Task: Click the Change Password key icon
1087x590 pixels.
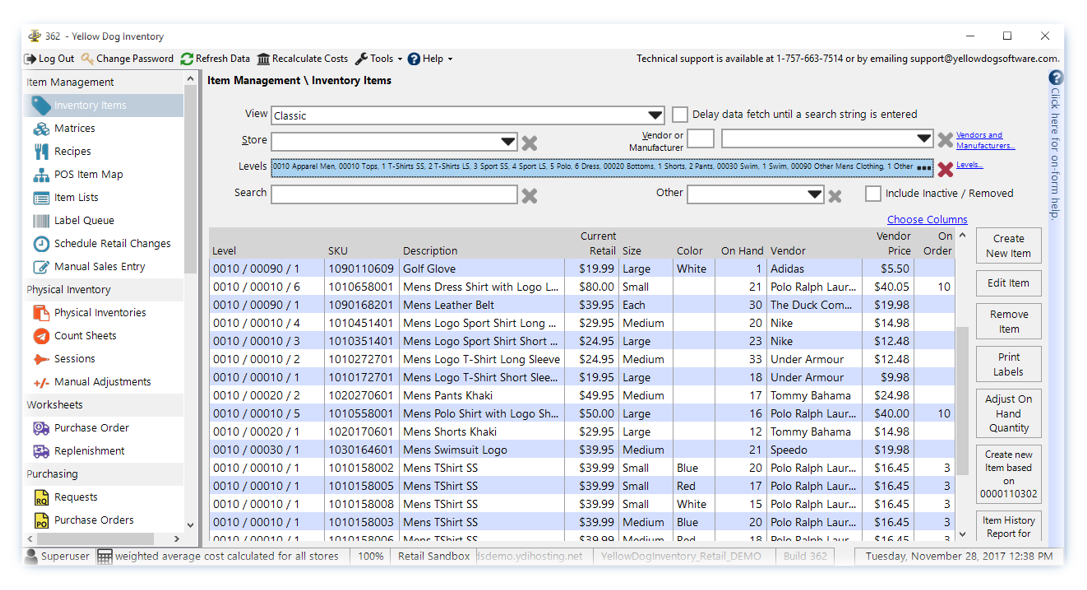Action: (x=87, y=59)
